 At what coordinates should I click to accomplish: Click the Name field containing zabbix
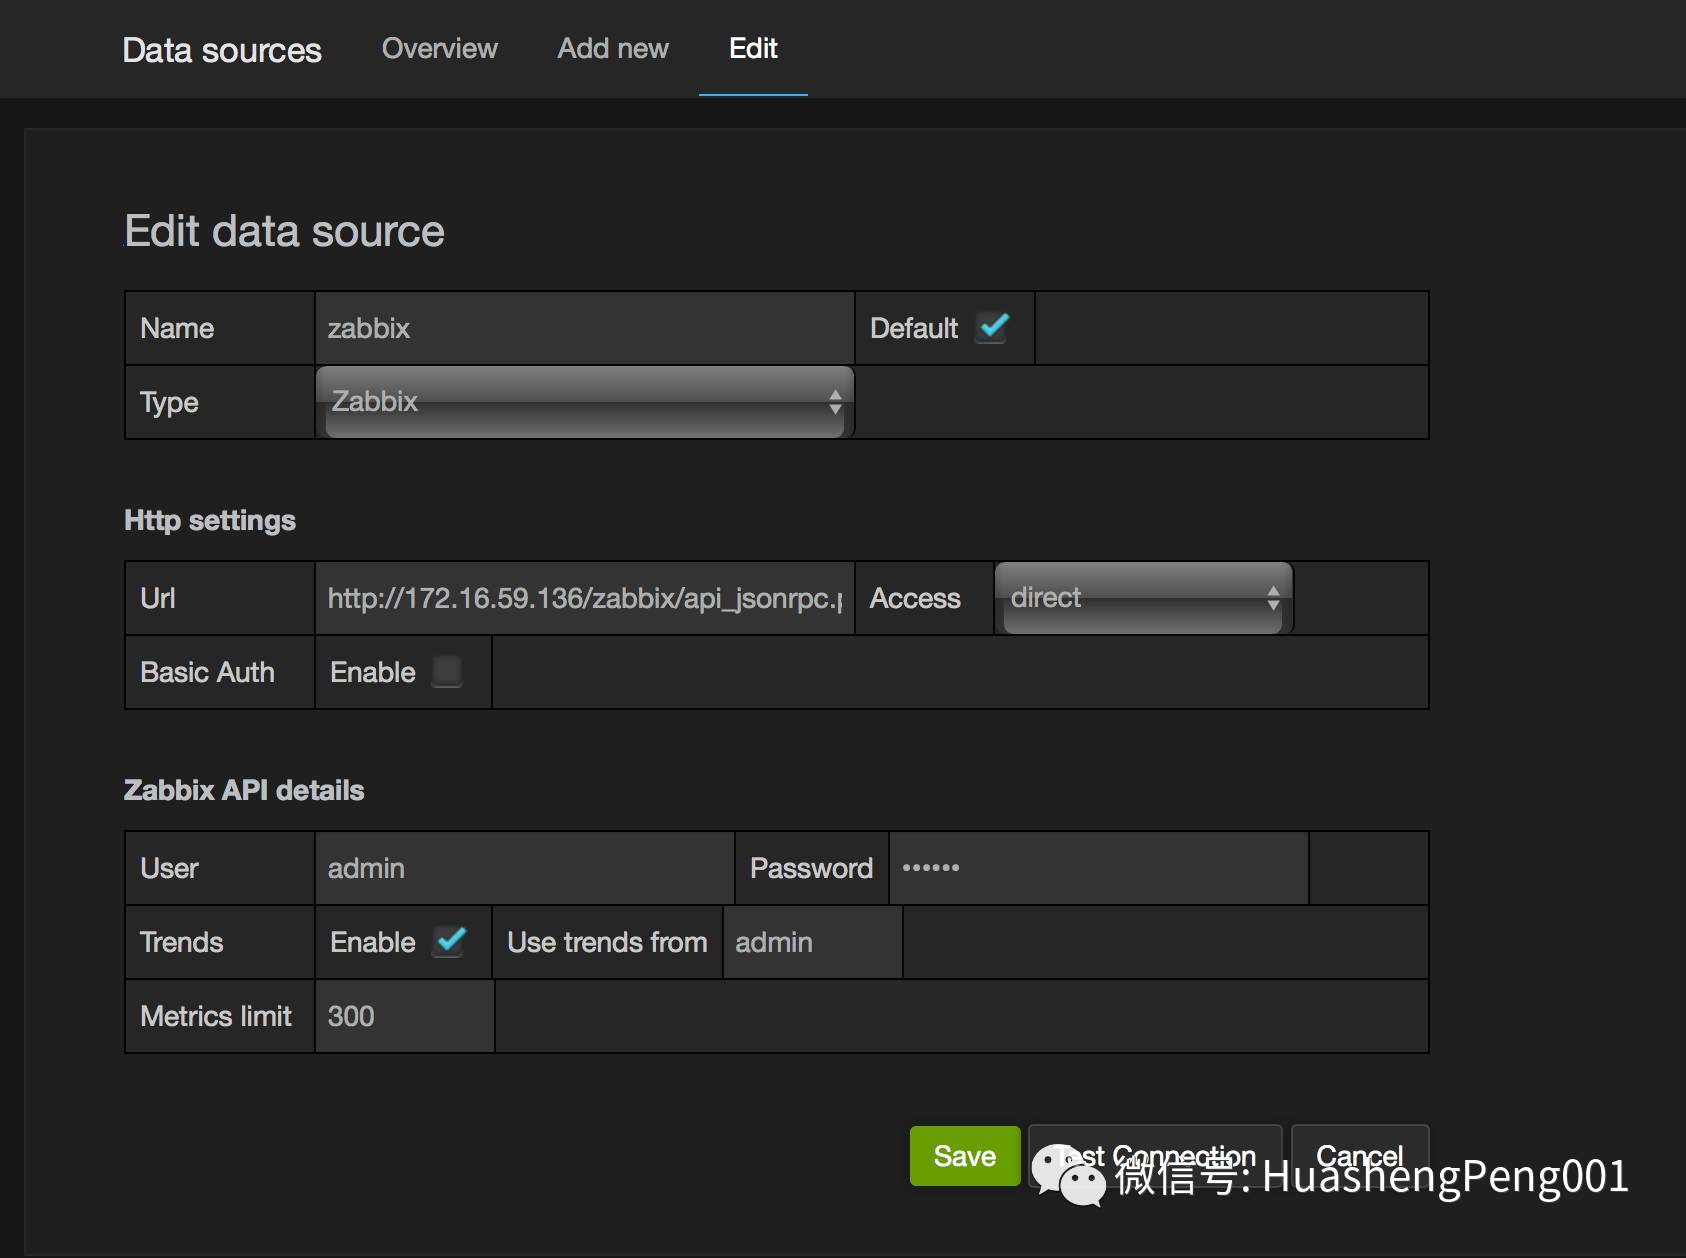(584, 328)
